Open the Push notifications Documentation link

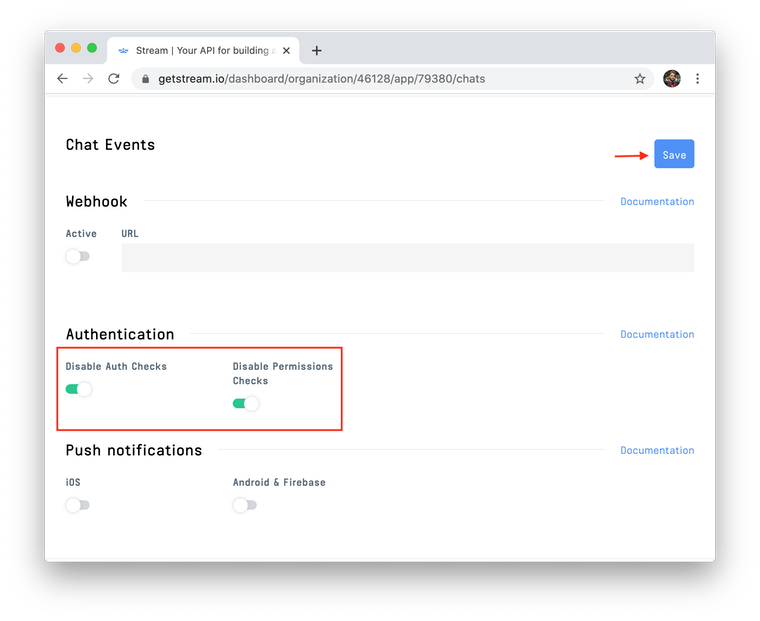[x=657, y=450]
